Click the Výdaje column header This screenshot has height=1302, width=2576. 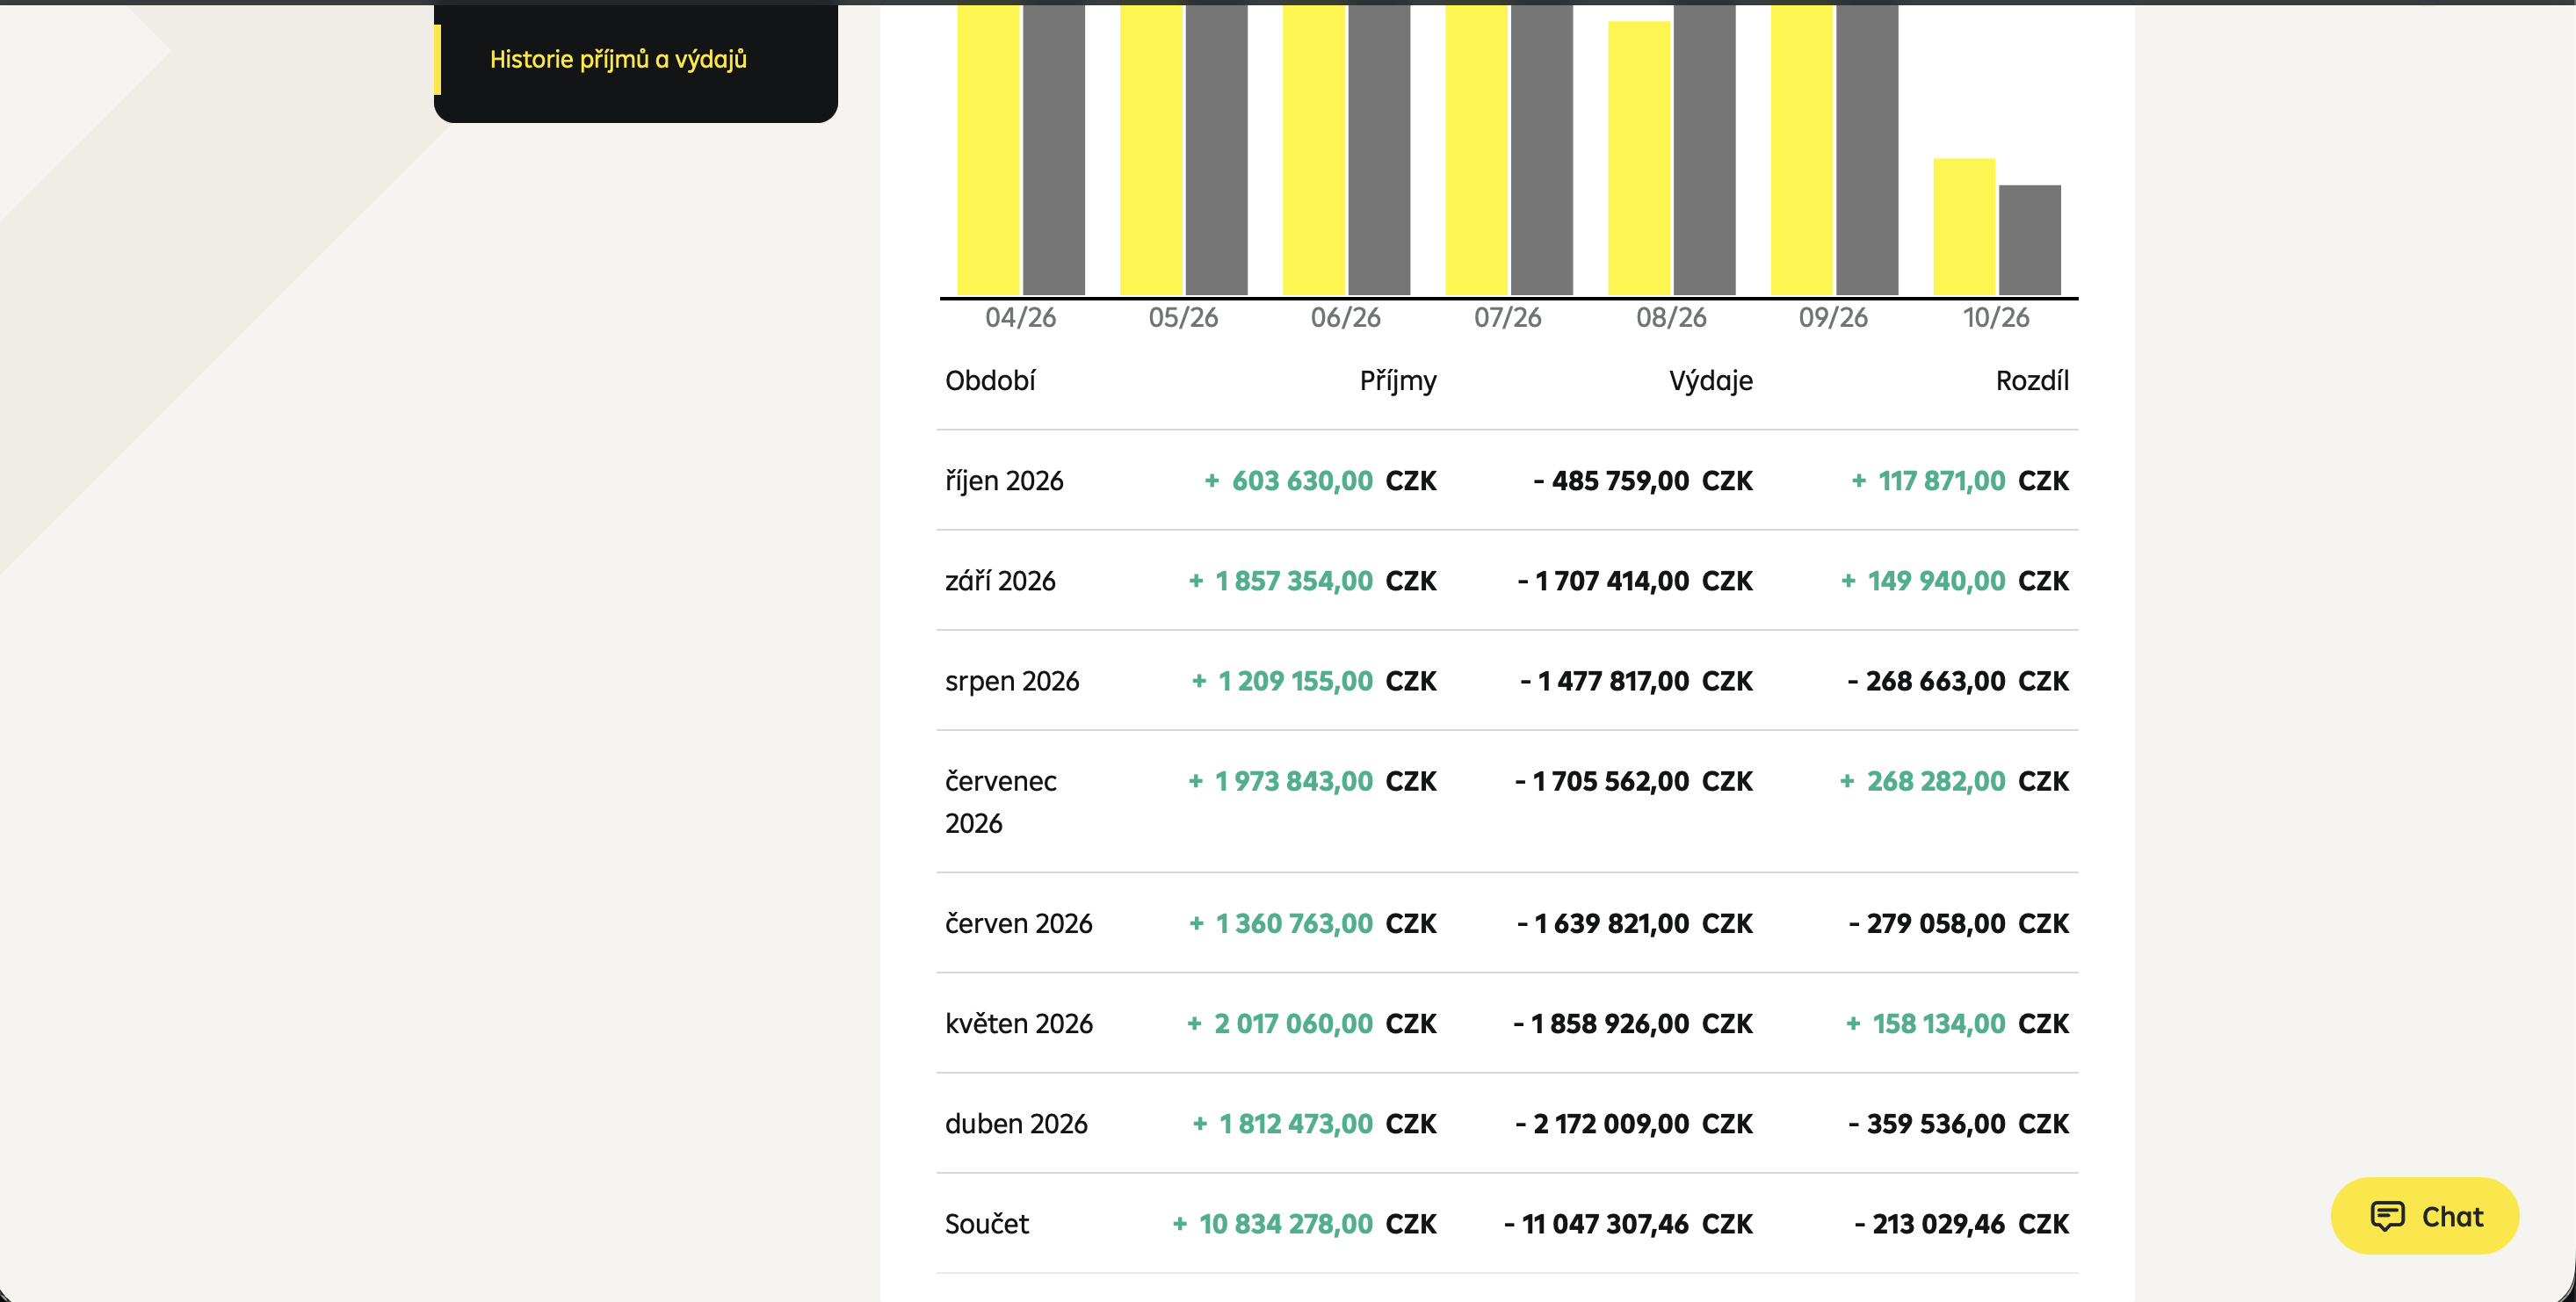pyautogui.click(x=1711, y=380)
